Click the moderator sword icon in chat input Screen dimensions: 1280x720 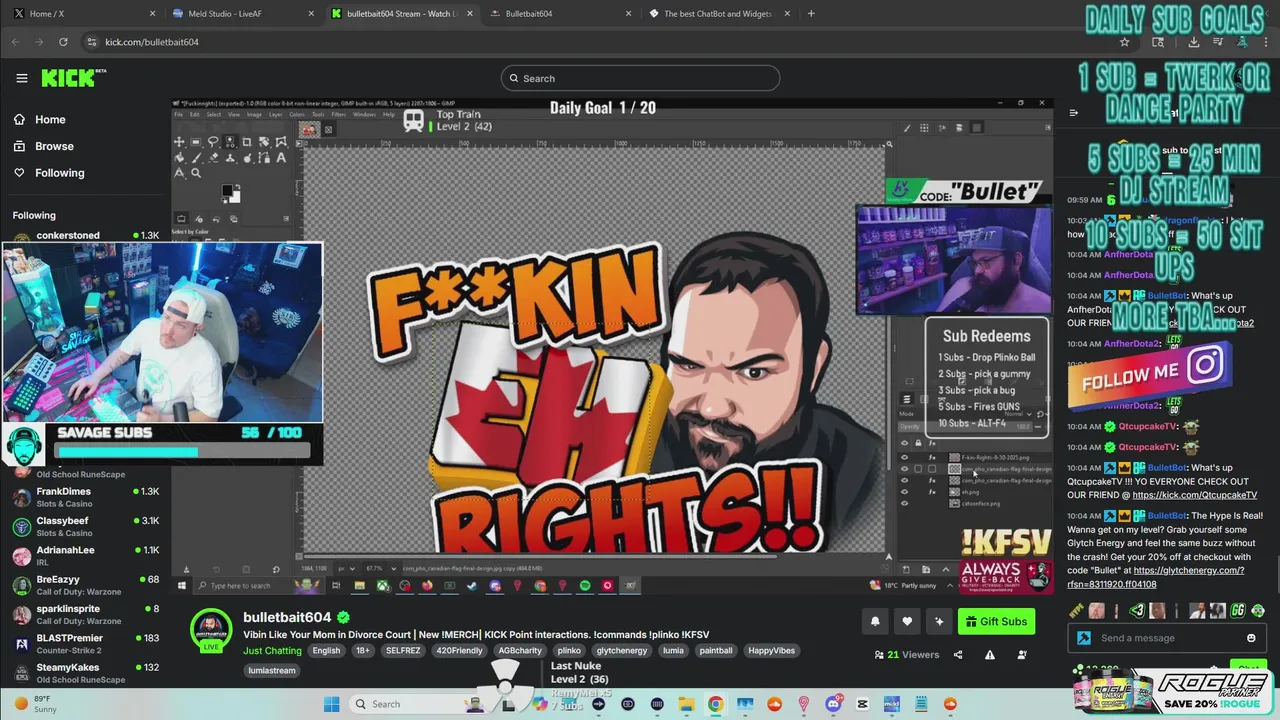(1084, 638)
